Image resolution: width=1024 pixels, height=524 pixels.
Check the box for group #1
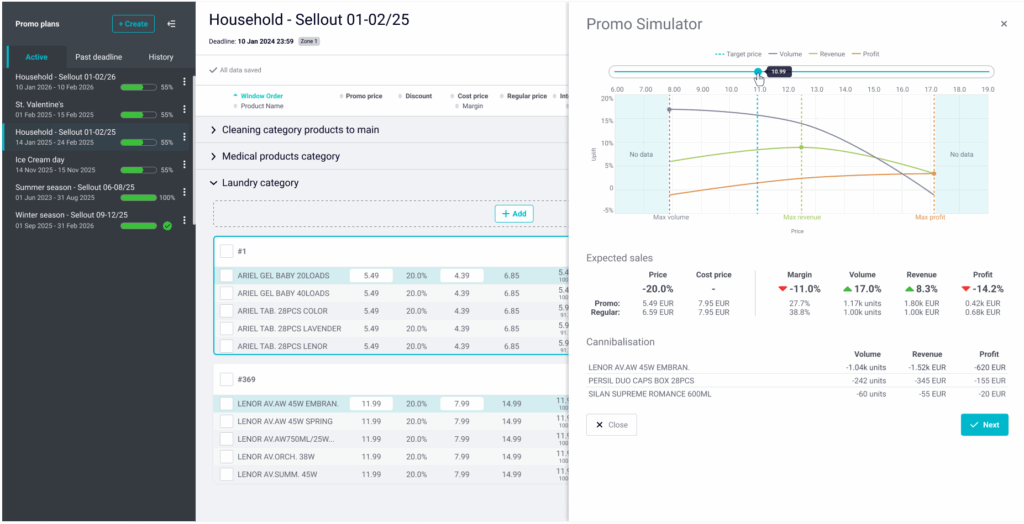click(227, 251)
